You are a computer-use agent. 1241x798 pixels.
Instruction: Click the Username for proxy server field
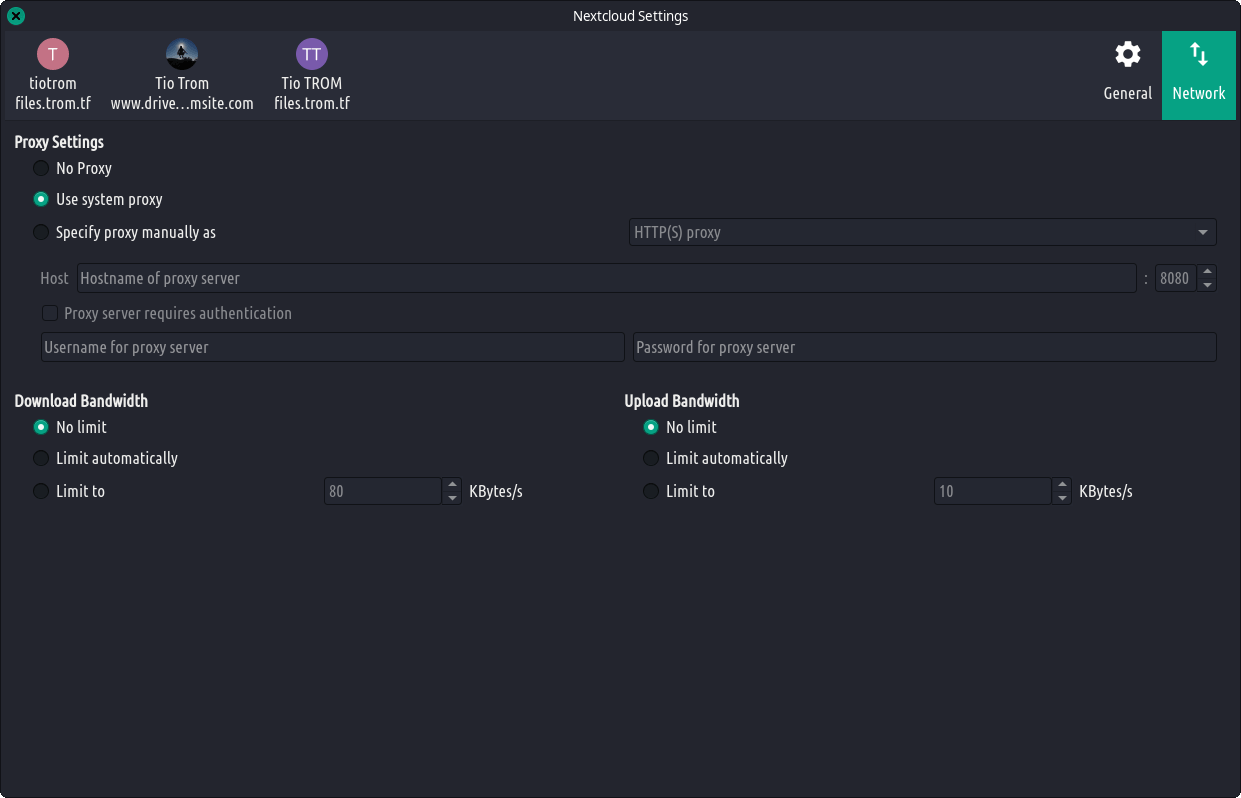pyautogui.click(x=332, y=347)
